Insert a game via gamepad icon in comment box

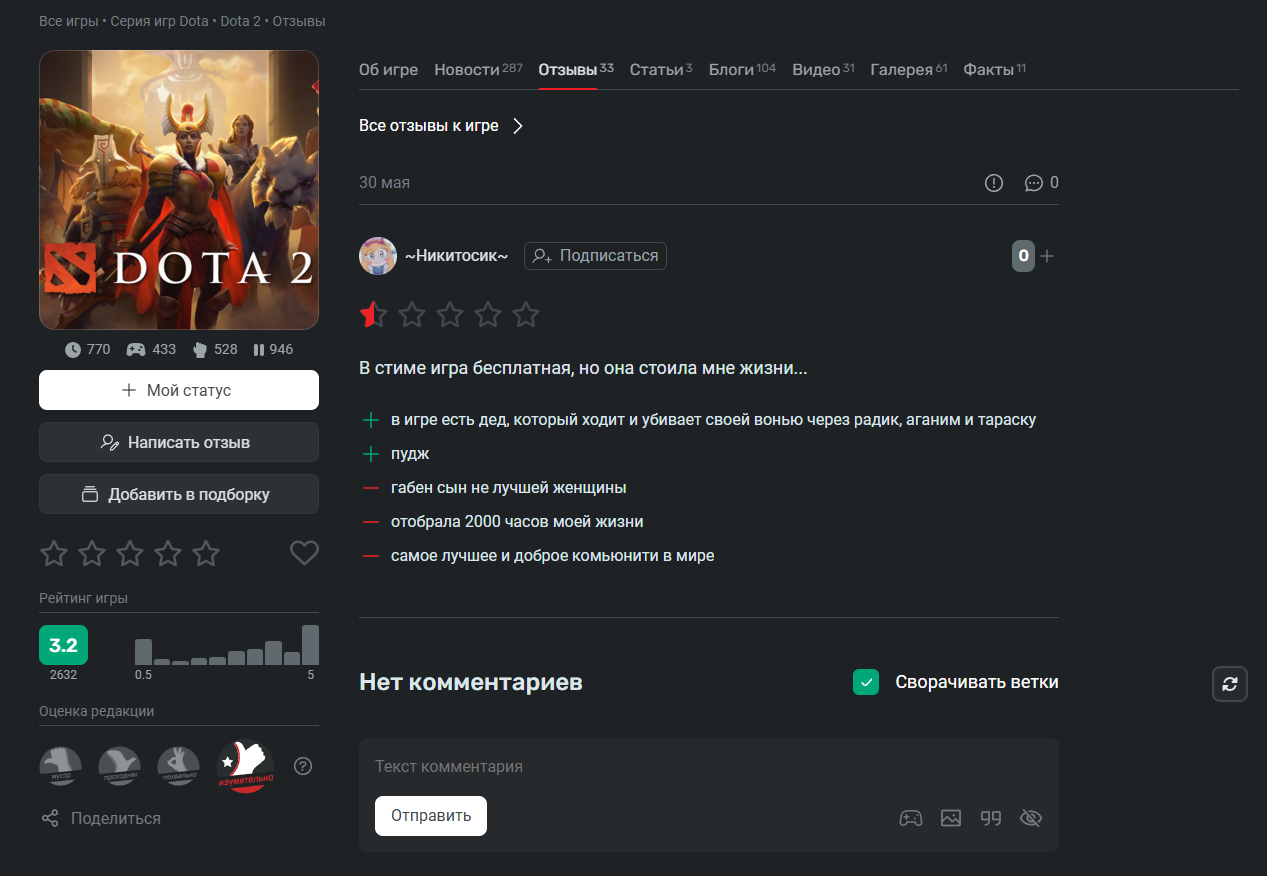[910, 818]
